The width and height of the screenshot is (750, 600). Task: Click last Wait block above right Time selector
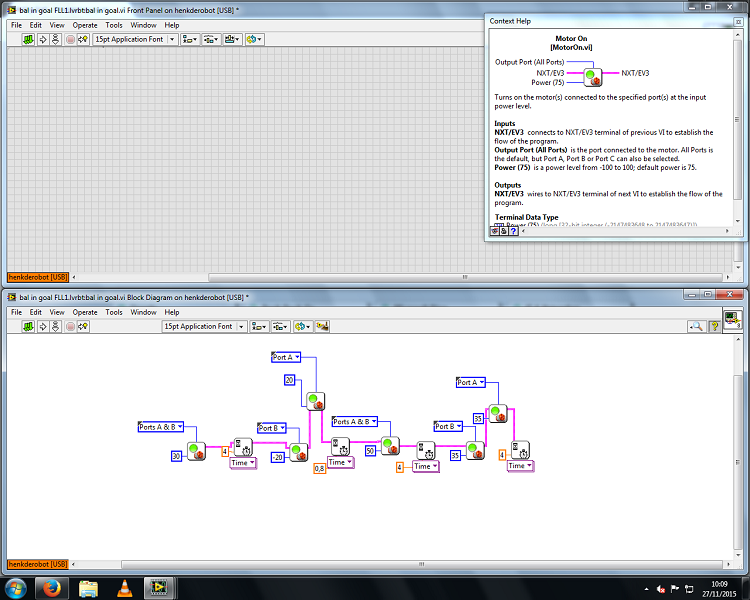(520, 450)
